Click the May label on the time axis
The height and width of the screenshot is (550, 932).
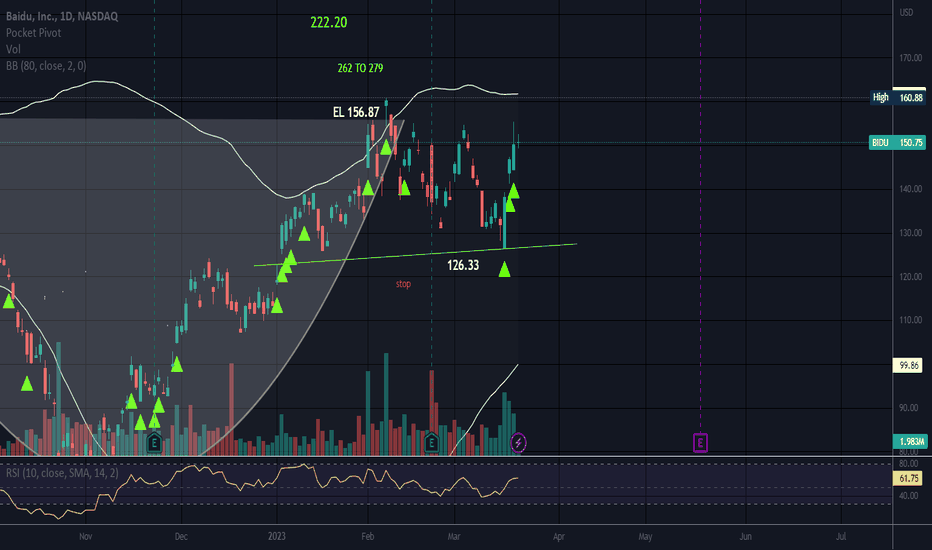(646, 536)
